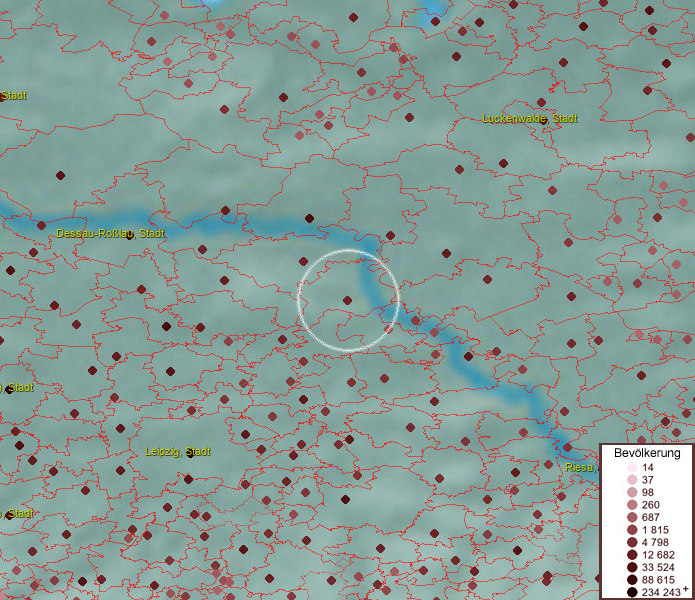Viewport: 695px width, 600px height.
Task: Pick the legend circle for 98
Action: point(632,493)
